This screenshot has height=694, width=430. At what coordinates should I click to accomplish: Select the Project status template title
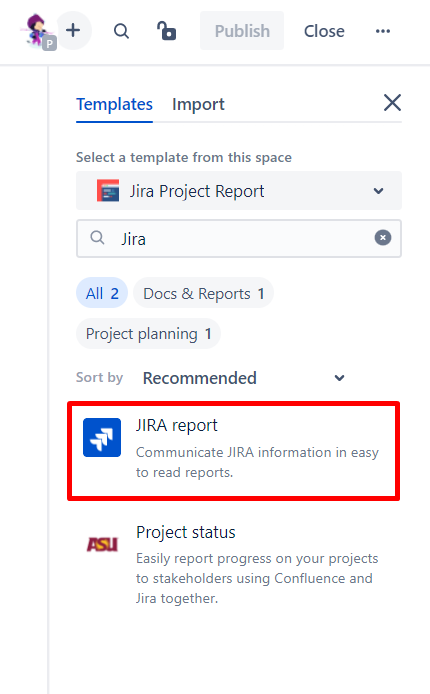186,532
